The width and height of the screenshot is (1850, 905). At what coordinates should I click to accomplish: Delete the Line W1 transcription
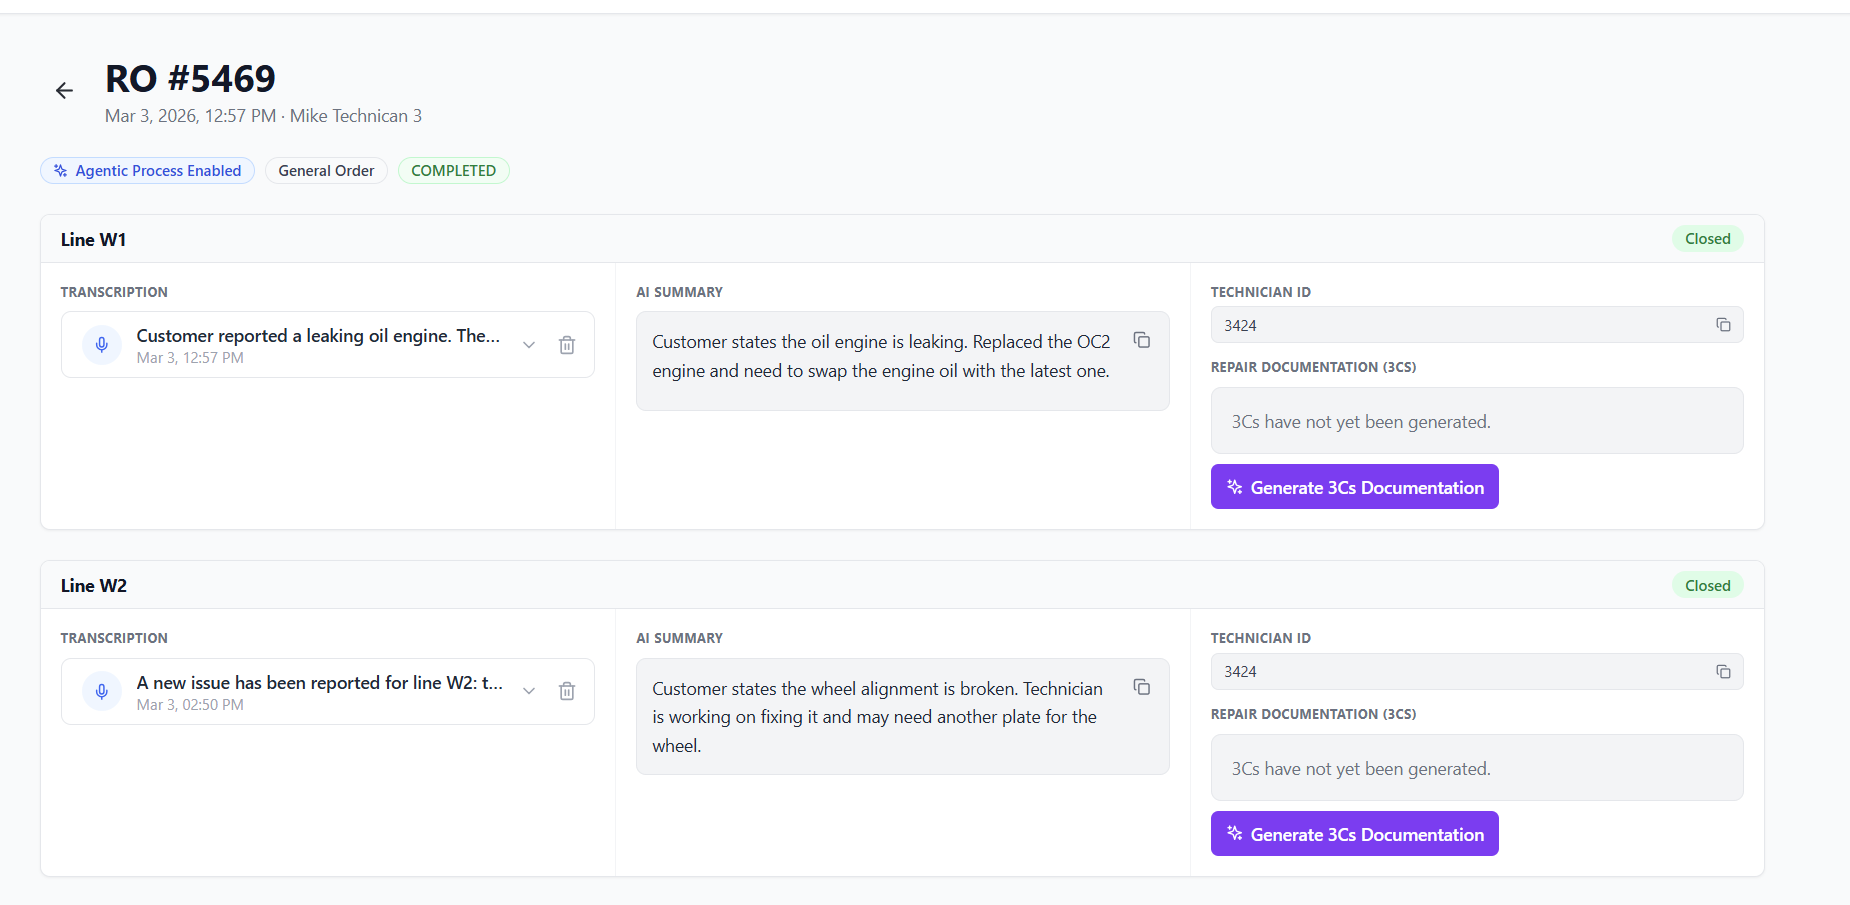point(567,345)
